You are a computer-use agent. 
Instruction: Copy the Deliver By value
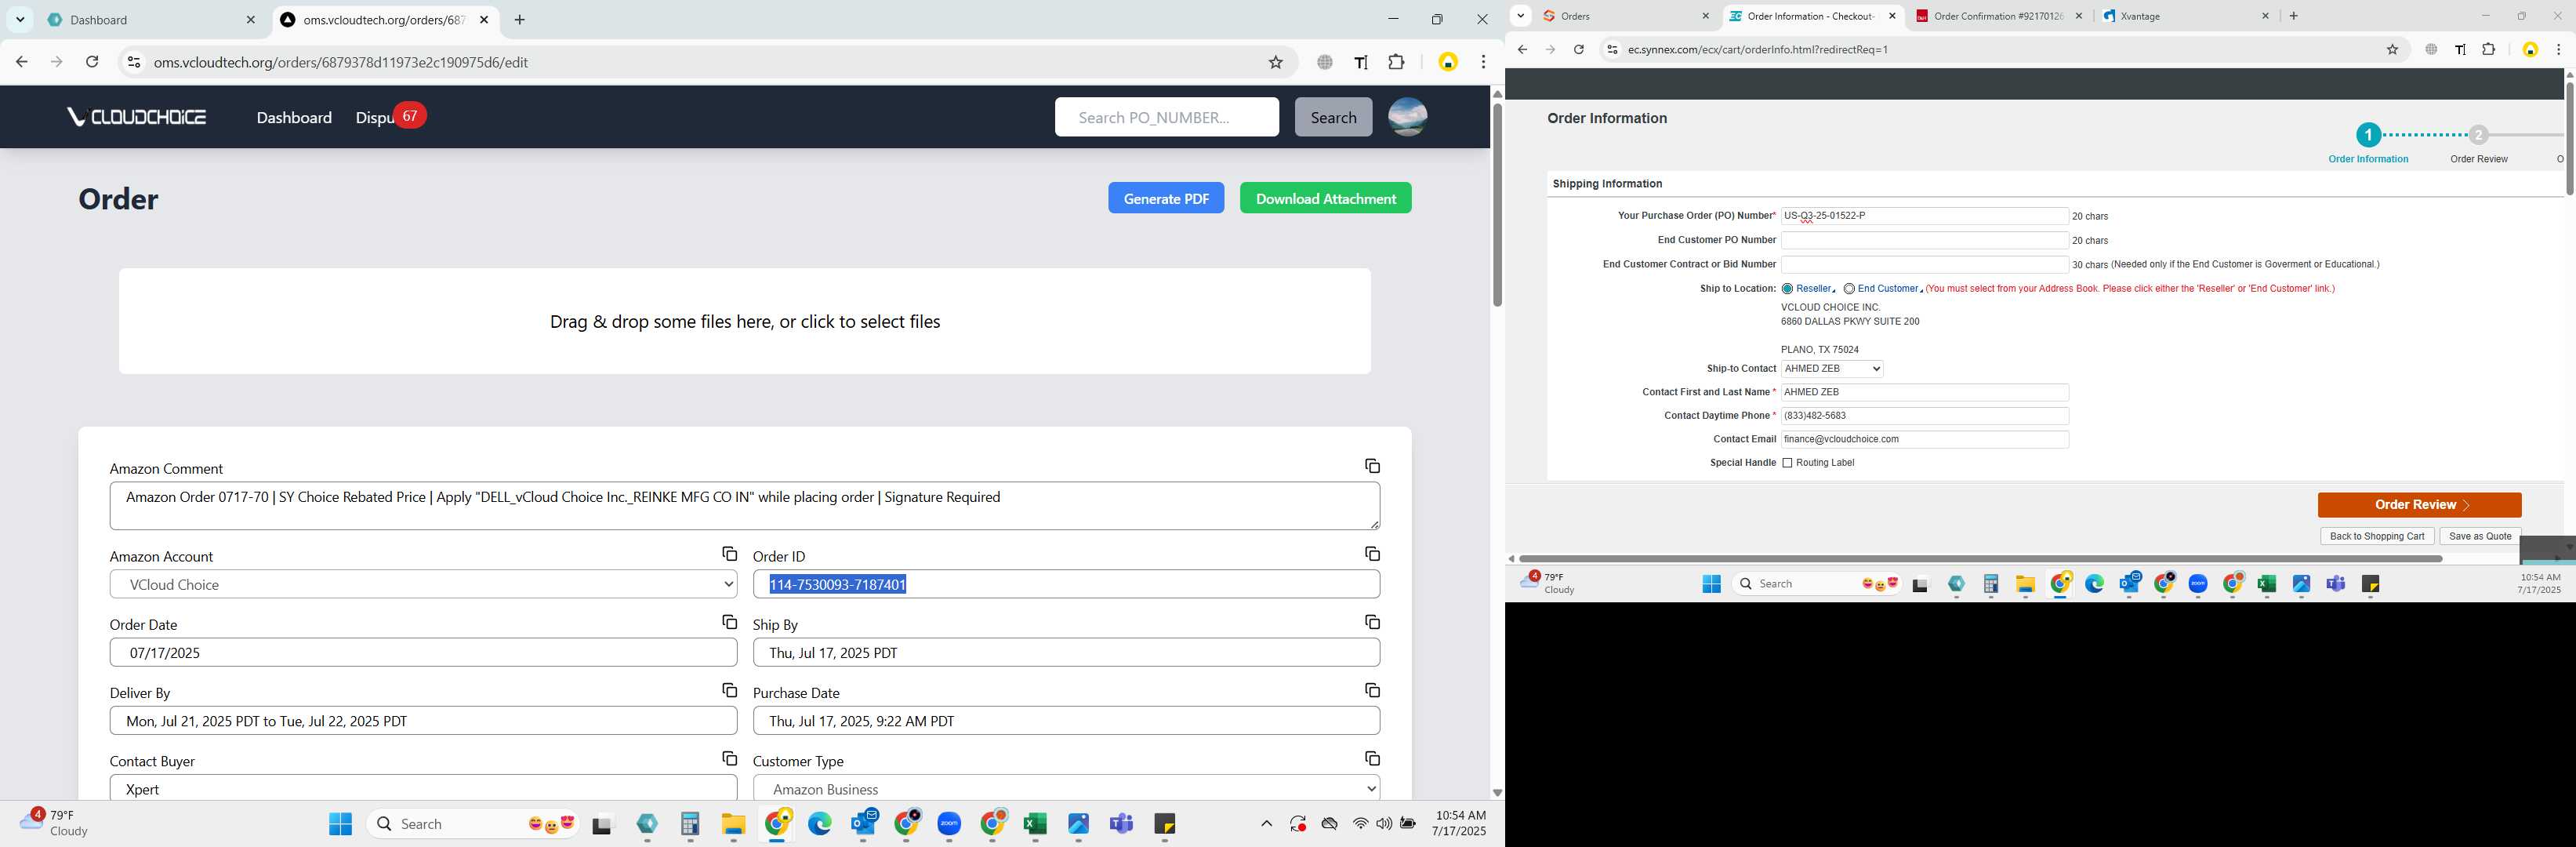[x=729, y=690]
